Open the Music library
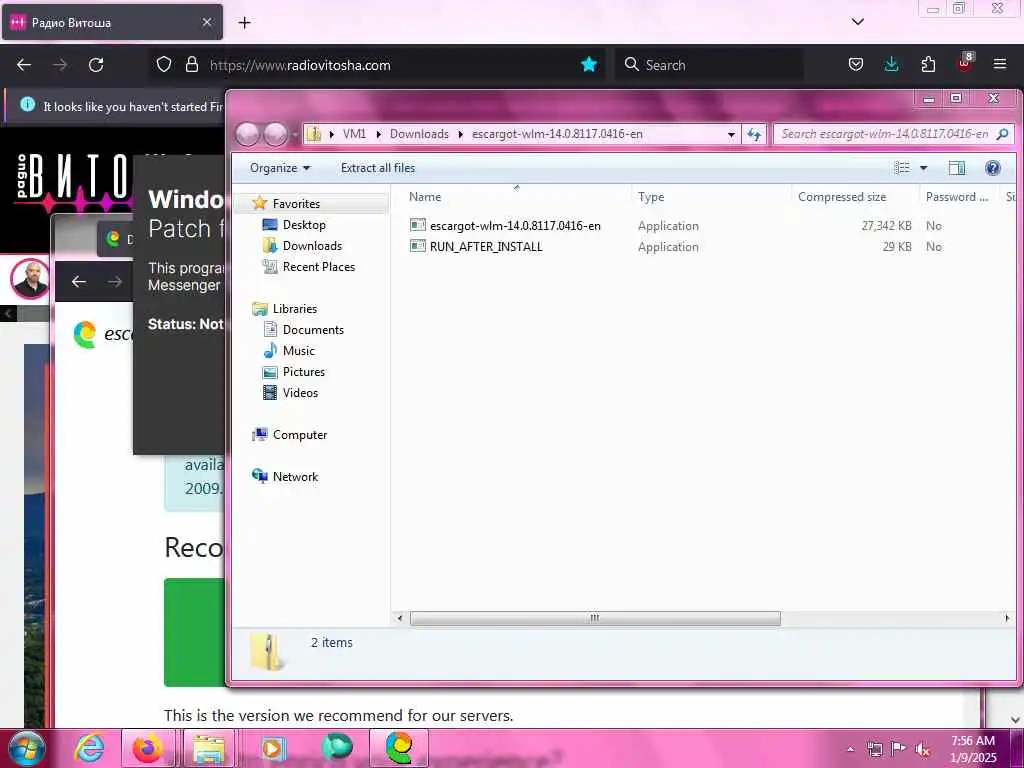 click(298, 351)
